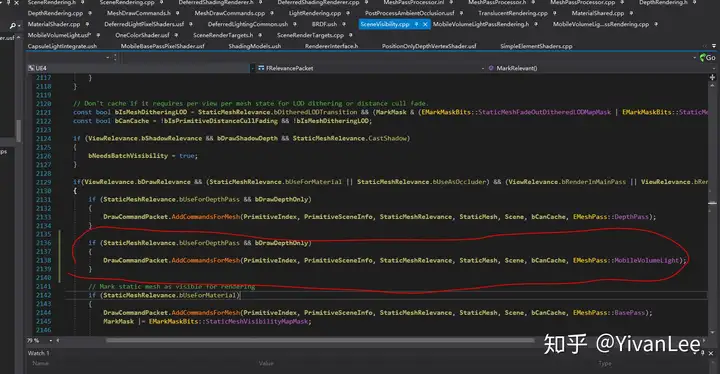The height and width of the screenshot is (374, 720).
Task: Pin the TranslucentRendering.cpp tab
Action: click(x=554, y=13)
